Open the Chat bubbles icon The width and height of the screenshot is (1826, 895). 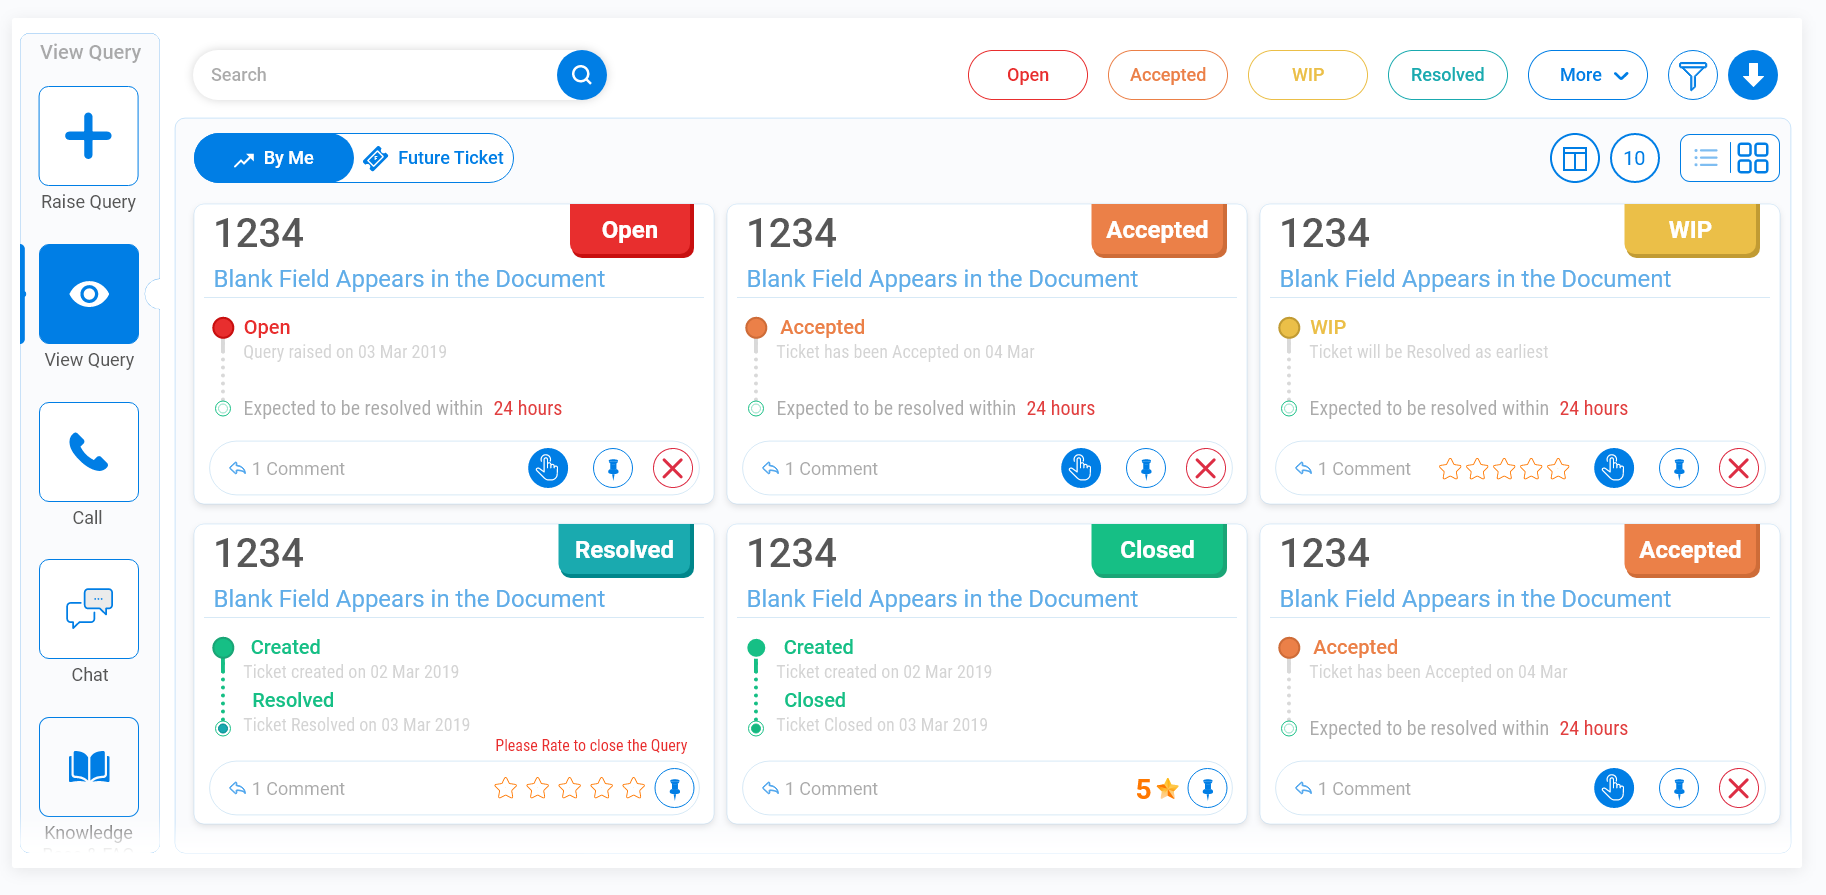point(88,609)
